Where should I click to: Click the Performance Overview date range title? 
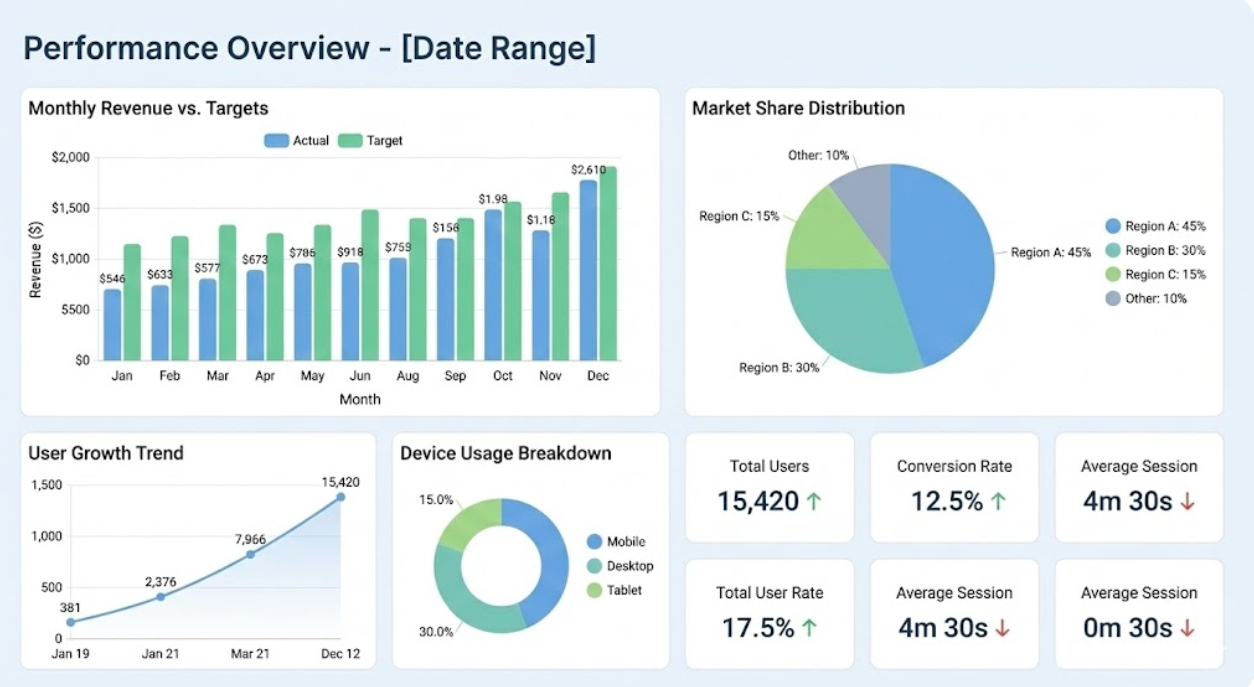309,47
